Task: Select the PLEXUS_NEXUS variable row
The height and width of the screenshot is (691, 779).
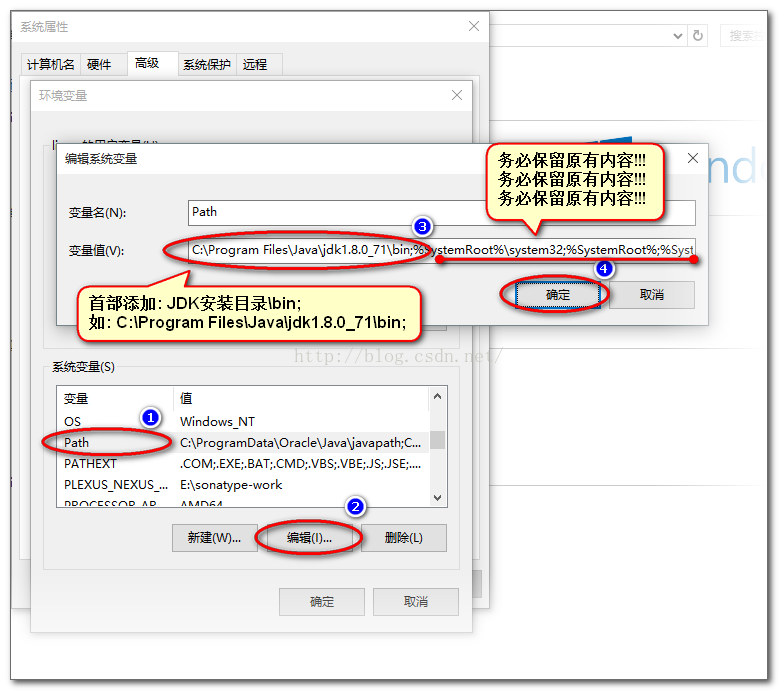Action: point(242,484)
